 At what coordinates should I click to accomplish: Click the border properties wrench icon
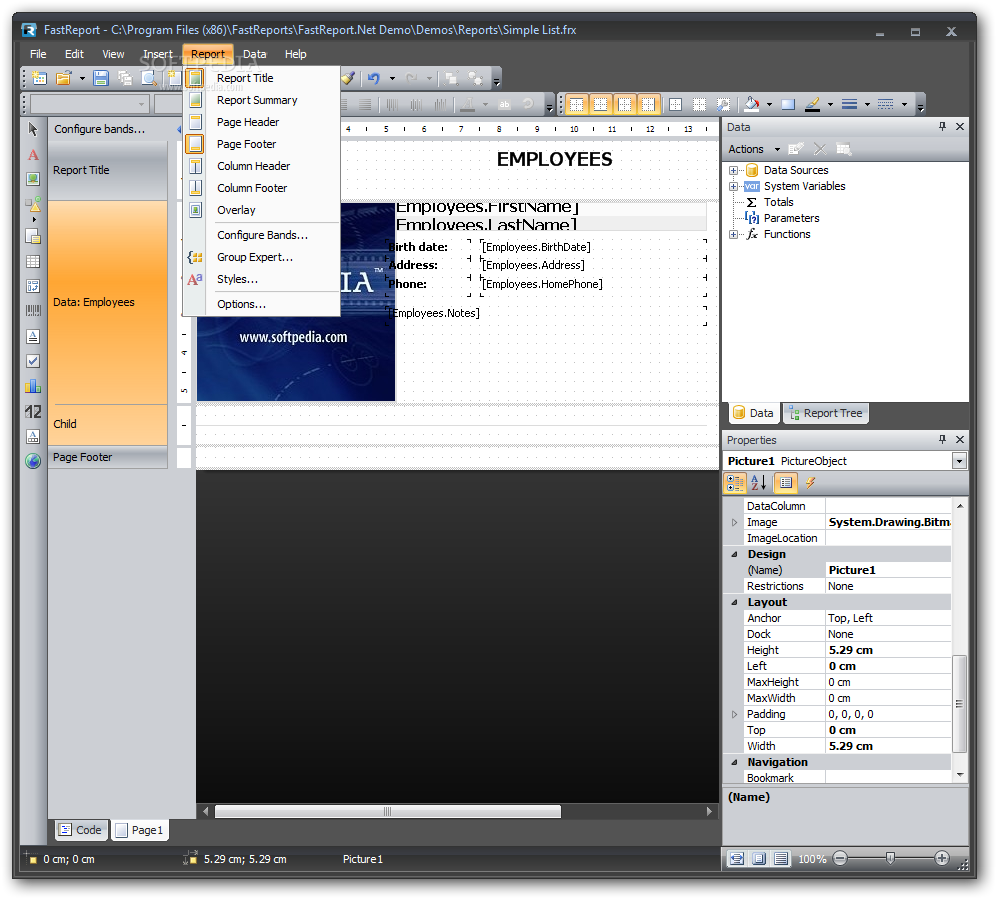coord(723,104)
